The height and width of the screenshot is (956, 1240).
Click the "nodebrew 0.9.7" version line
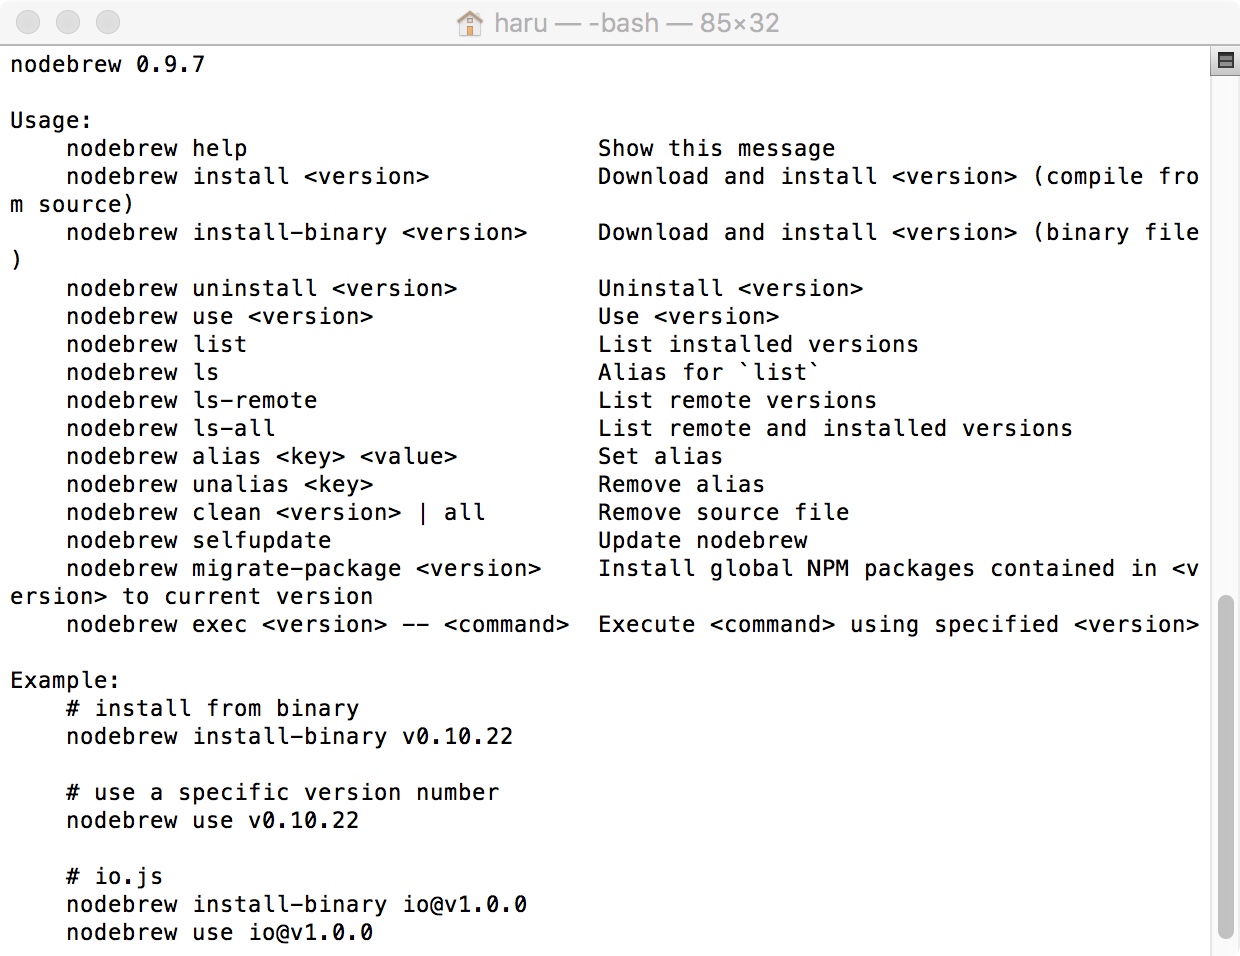pos(108,65)
